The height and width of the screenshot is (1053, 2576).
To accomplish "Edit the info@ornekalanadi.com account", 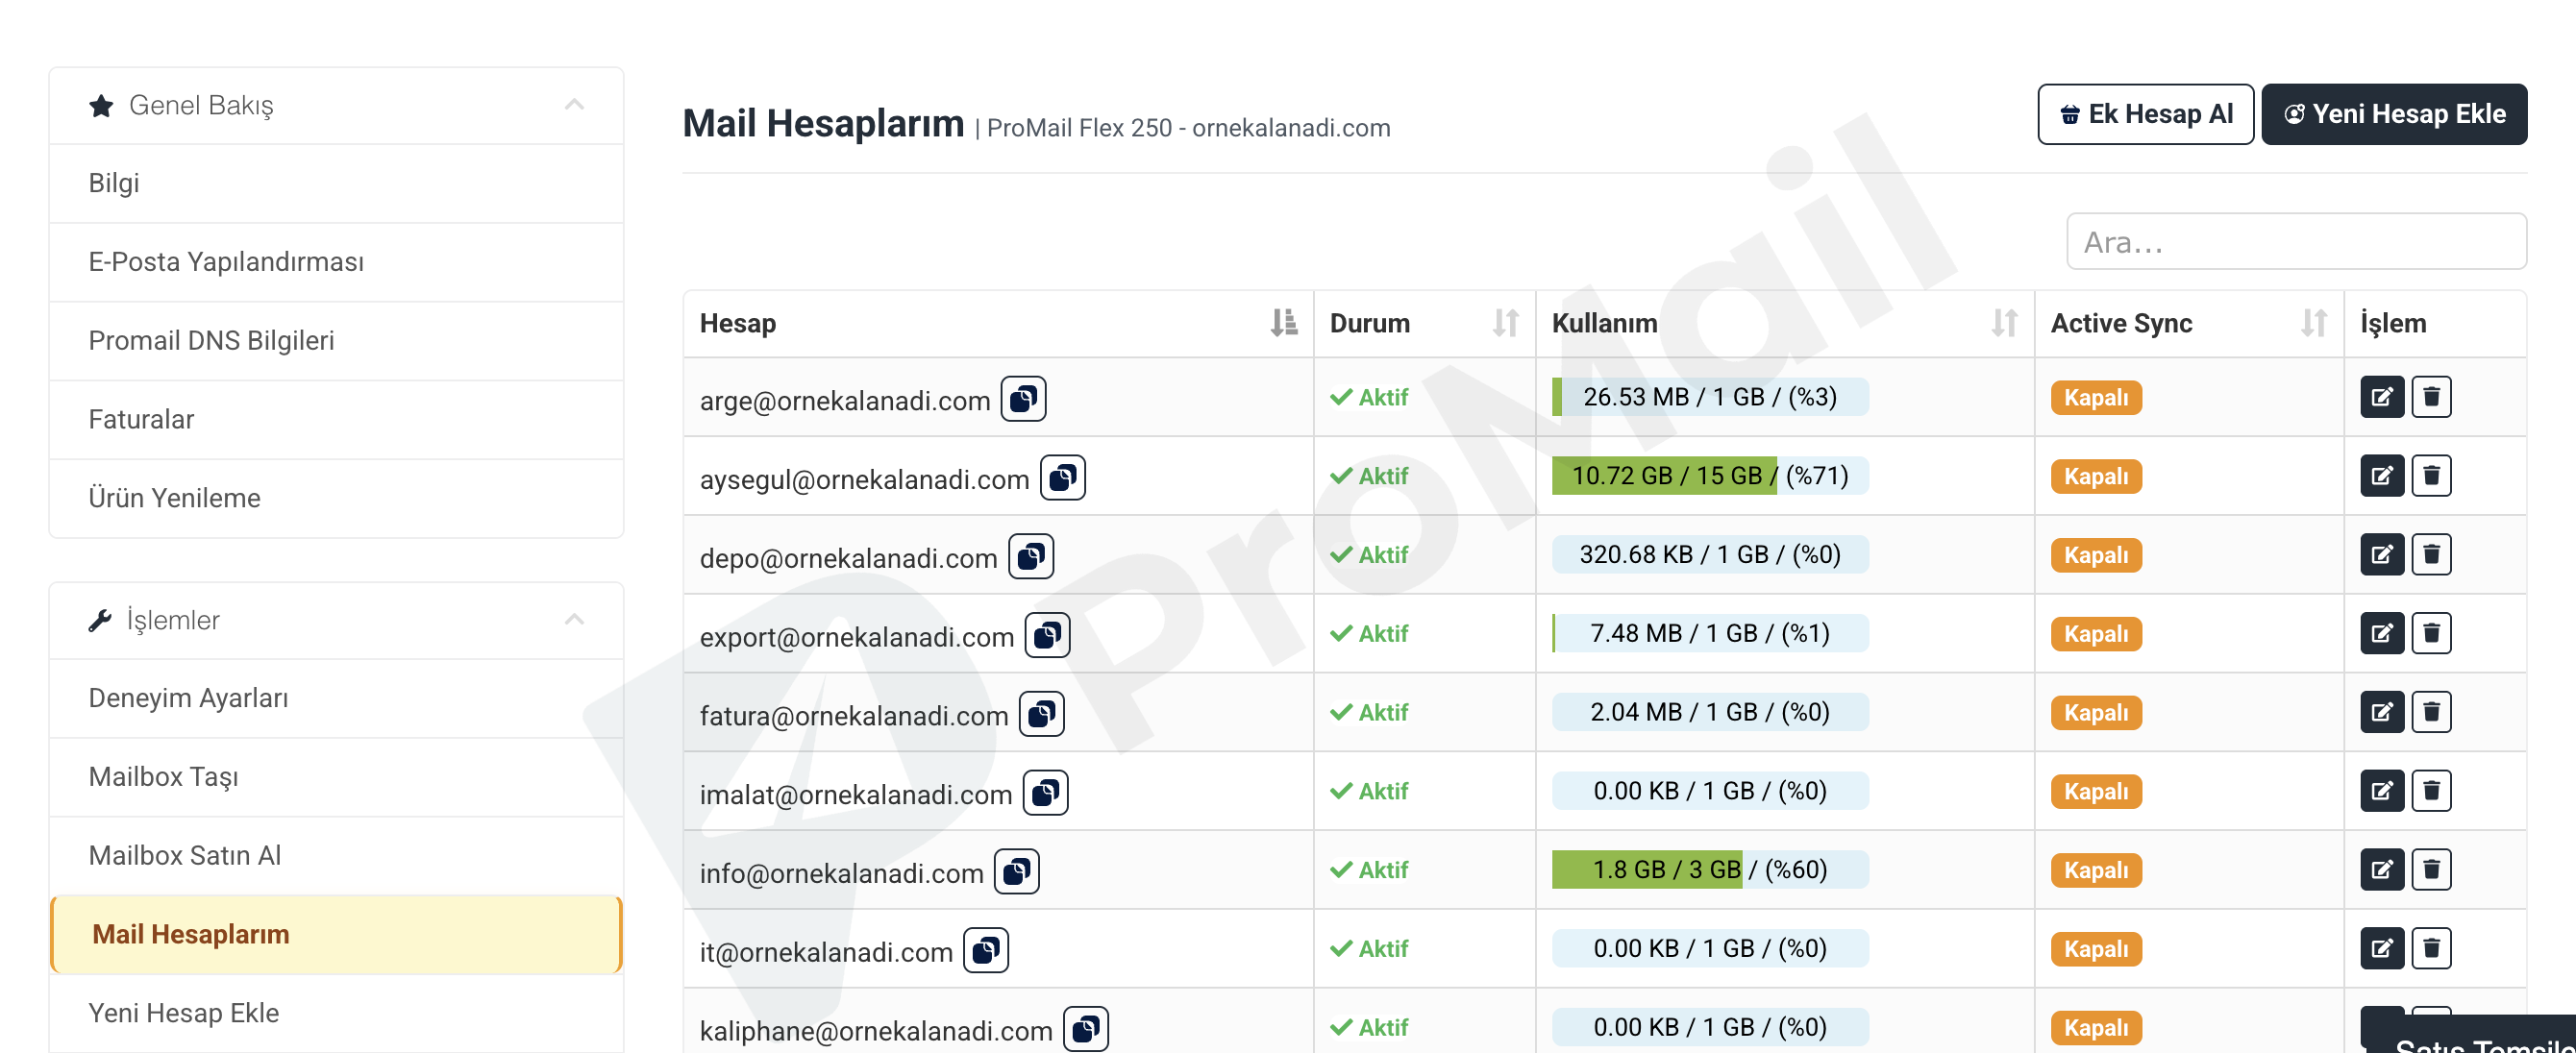I will (x=2382, y=869).
